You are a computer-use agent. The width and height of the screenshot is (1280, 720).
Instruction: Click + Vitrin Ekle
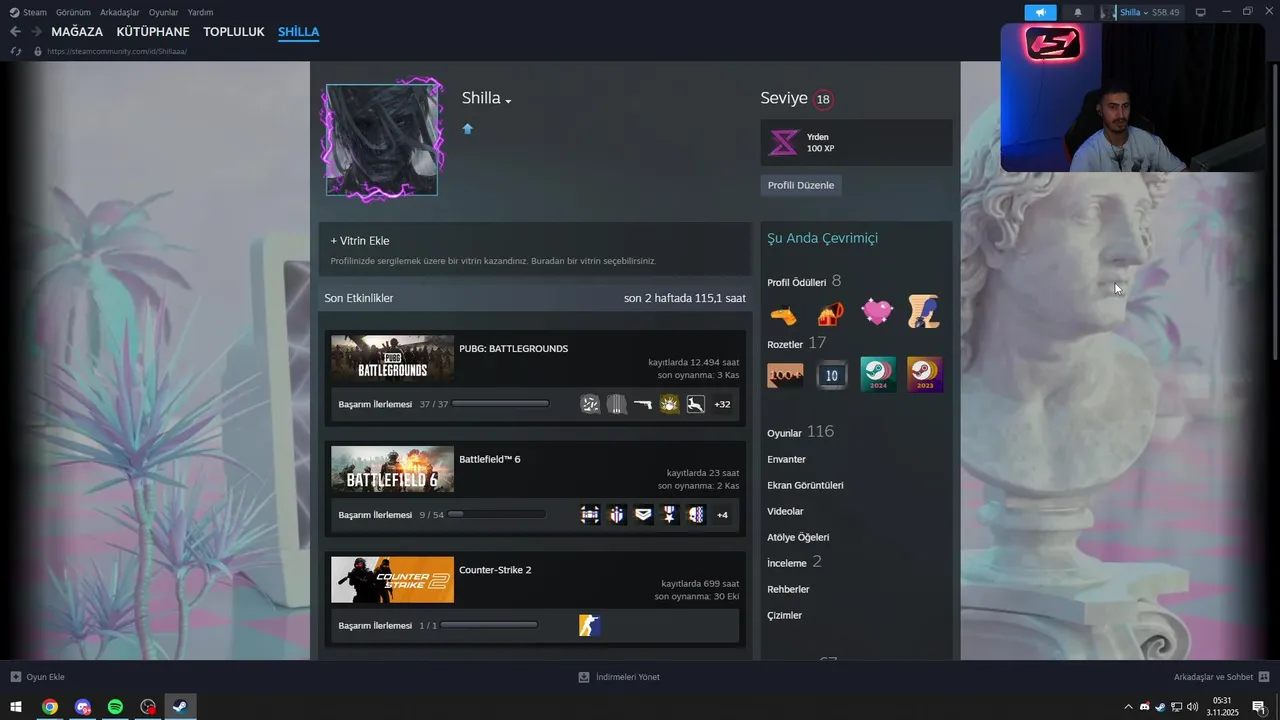360,241
